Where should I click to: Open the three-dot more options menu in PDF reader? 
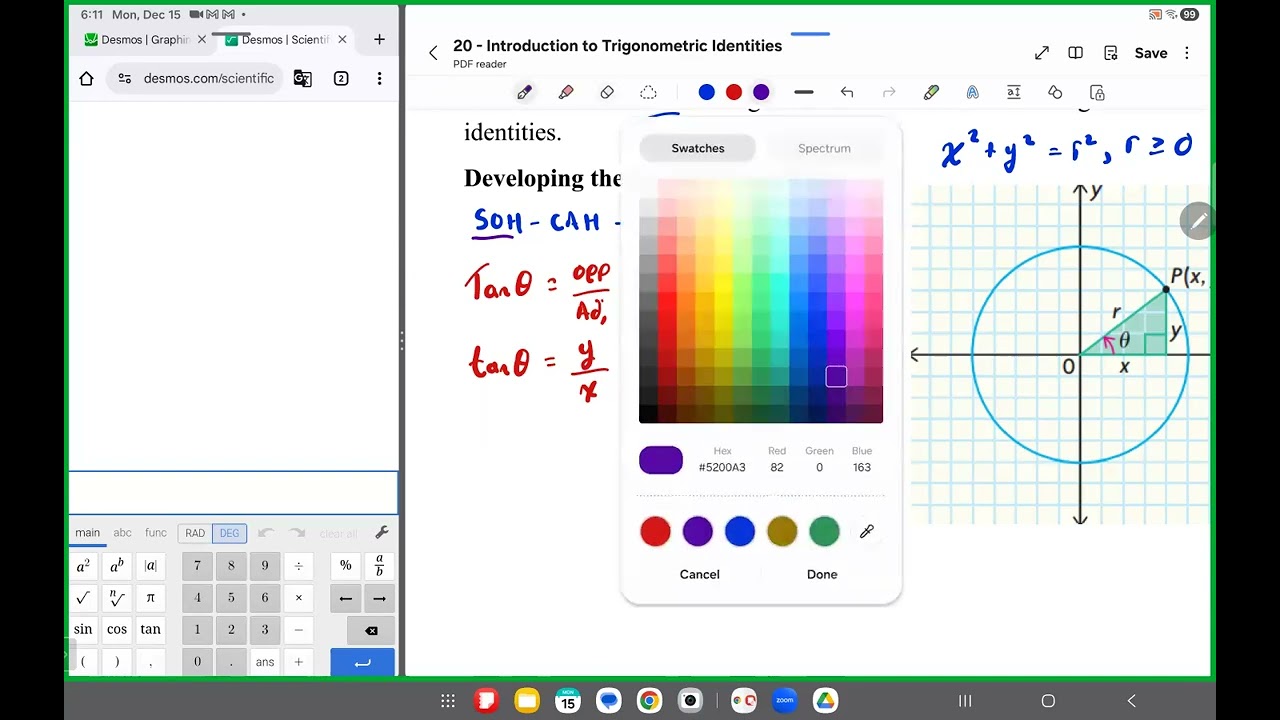1187,53
